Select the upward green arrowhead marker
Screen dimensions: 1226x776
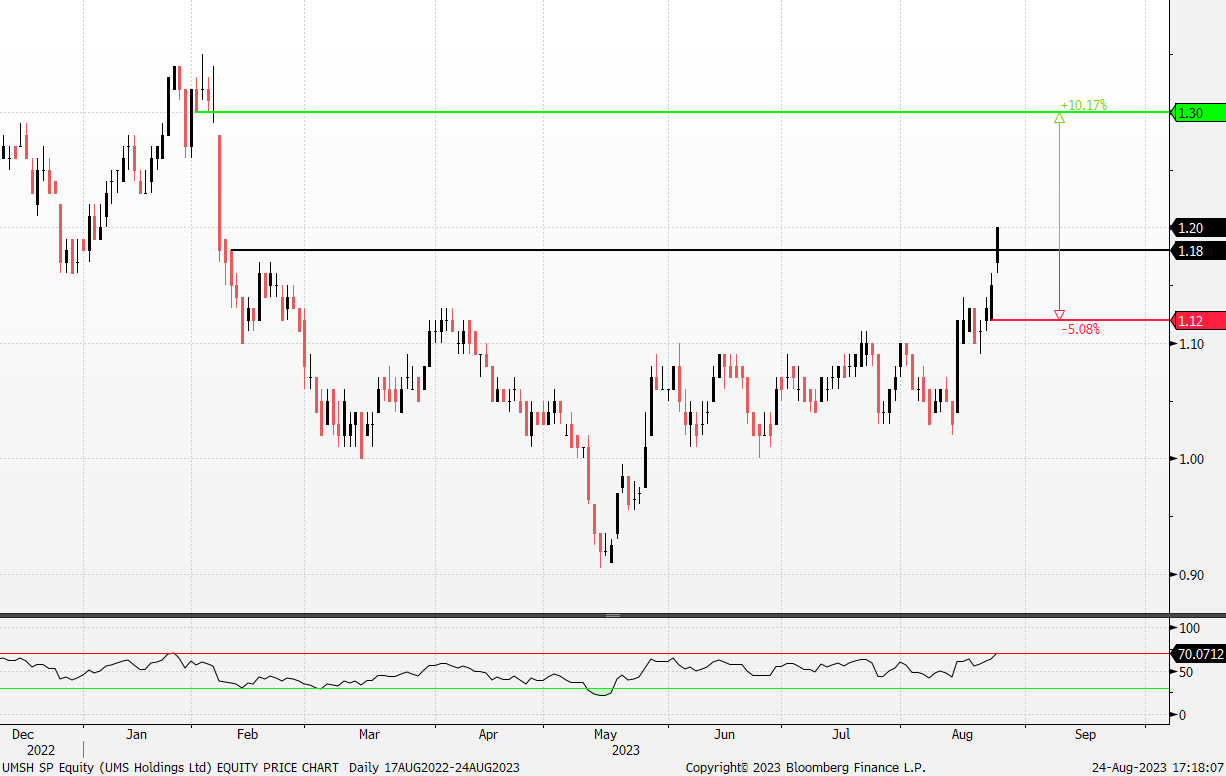1059,118
